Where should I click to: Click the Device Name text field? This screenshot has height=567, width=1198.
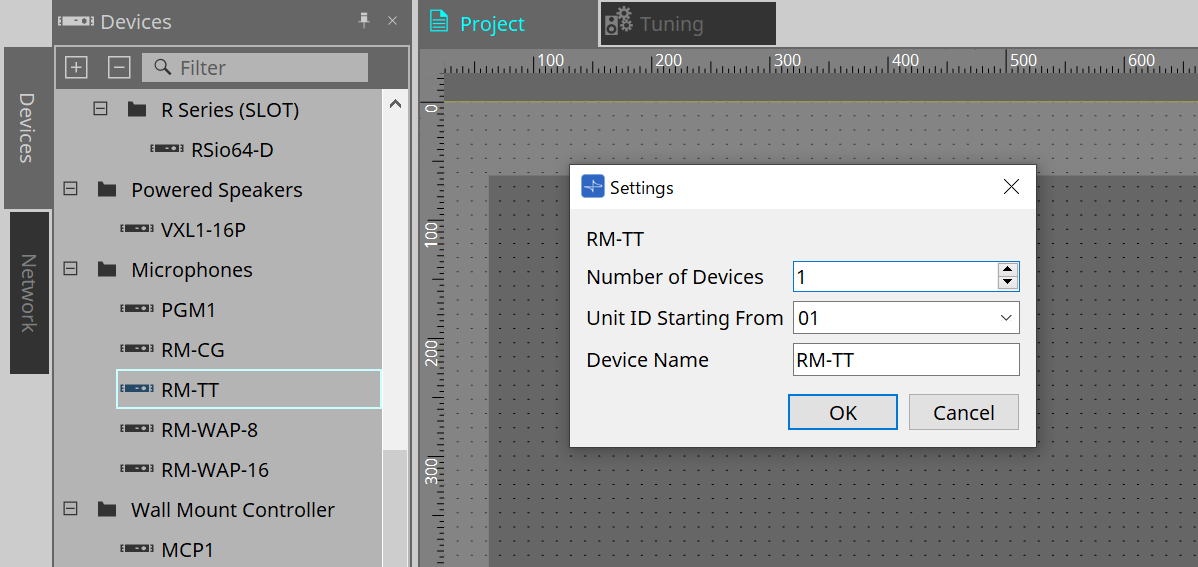(x=906, y=359)
